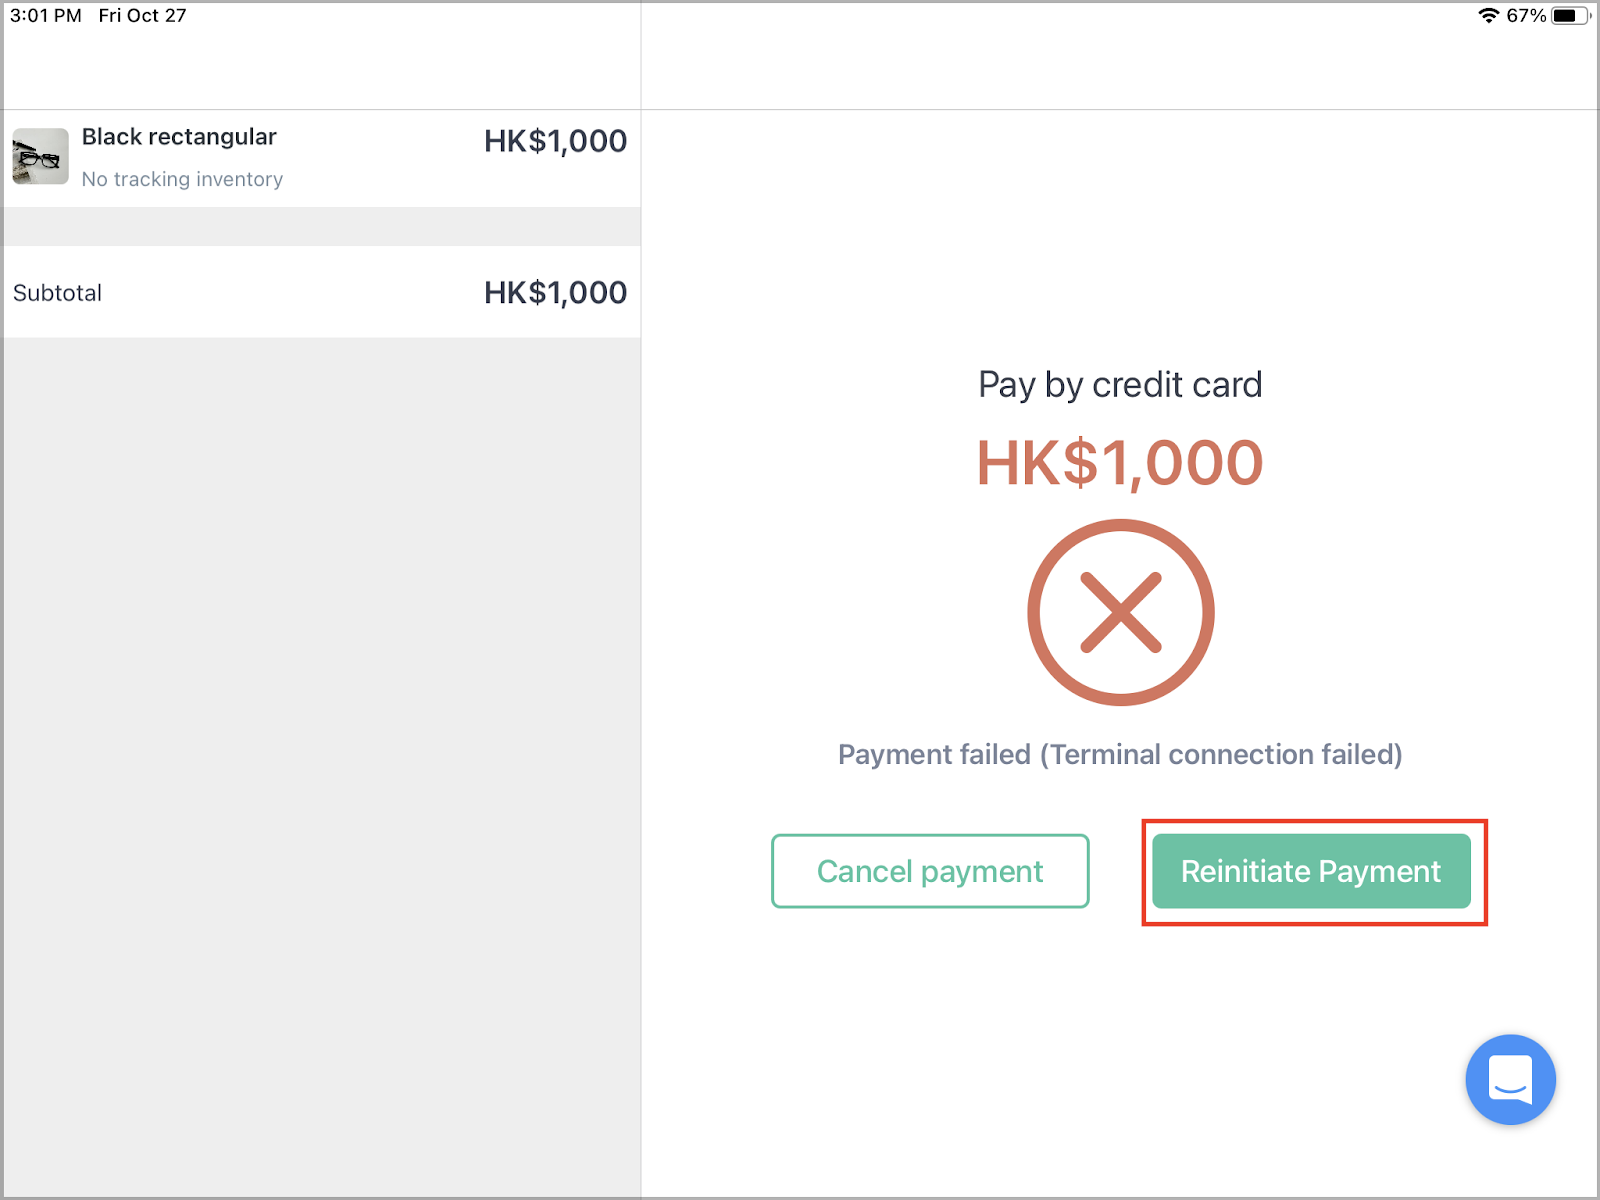Viewport: 1600px width, 1200px height.
Task: Open the blue chat support bubble
Action: pos(1510,1080)
